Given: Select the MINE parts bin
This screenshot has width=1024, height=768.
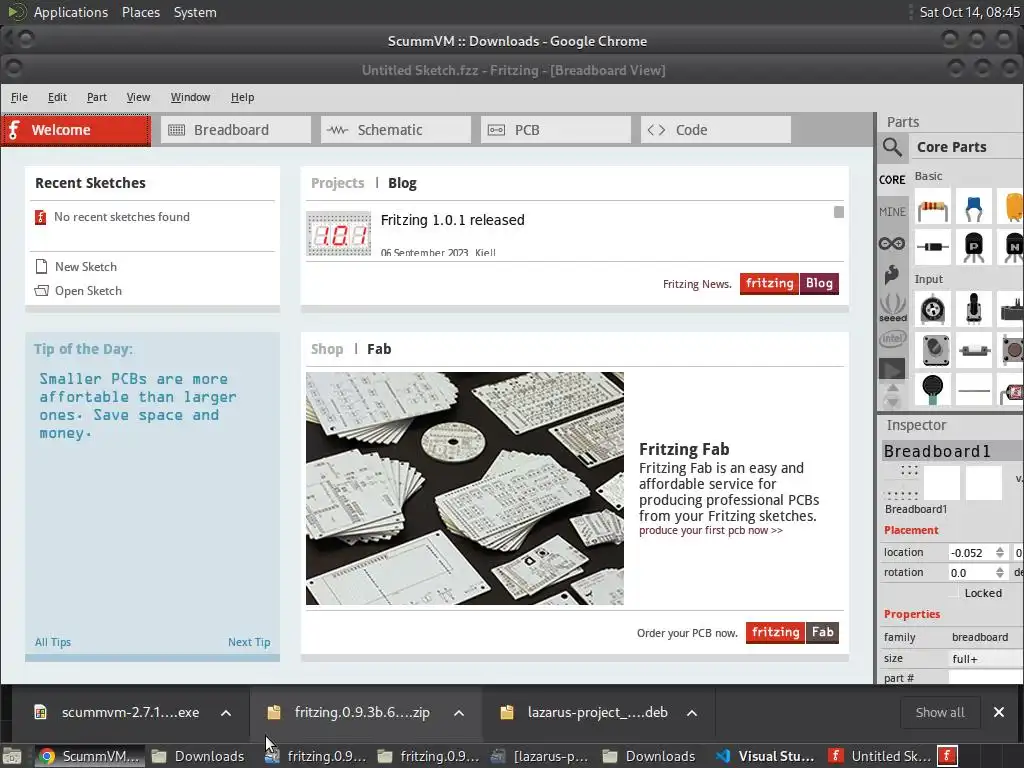Looking at the screenshot, I should coord(892,212).
